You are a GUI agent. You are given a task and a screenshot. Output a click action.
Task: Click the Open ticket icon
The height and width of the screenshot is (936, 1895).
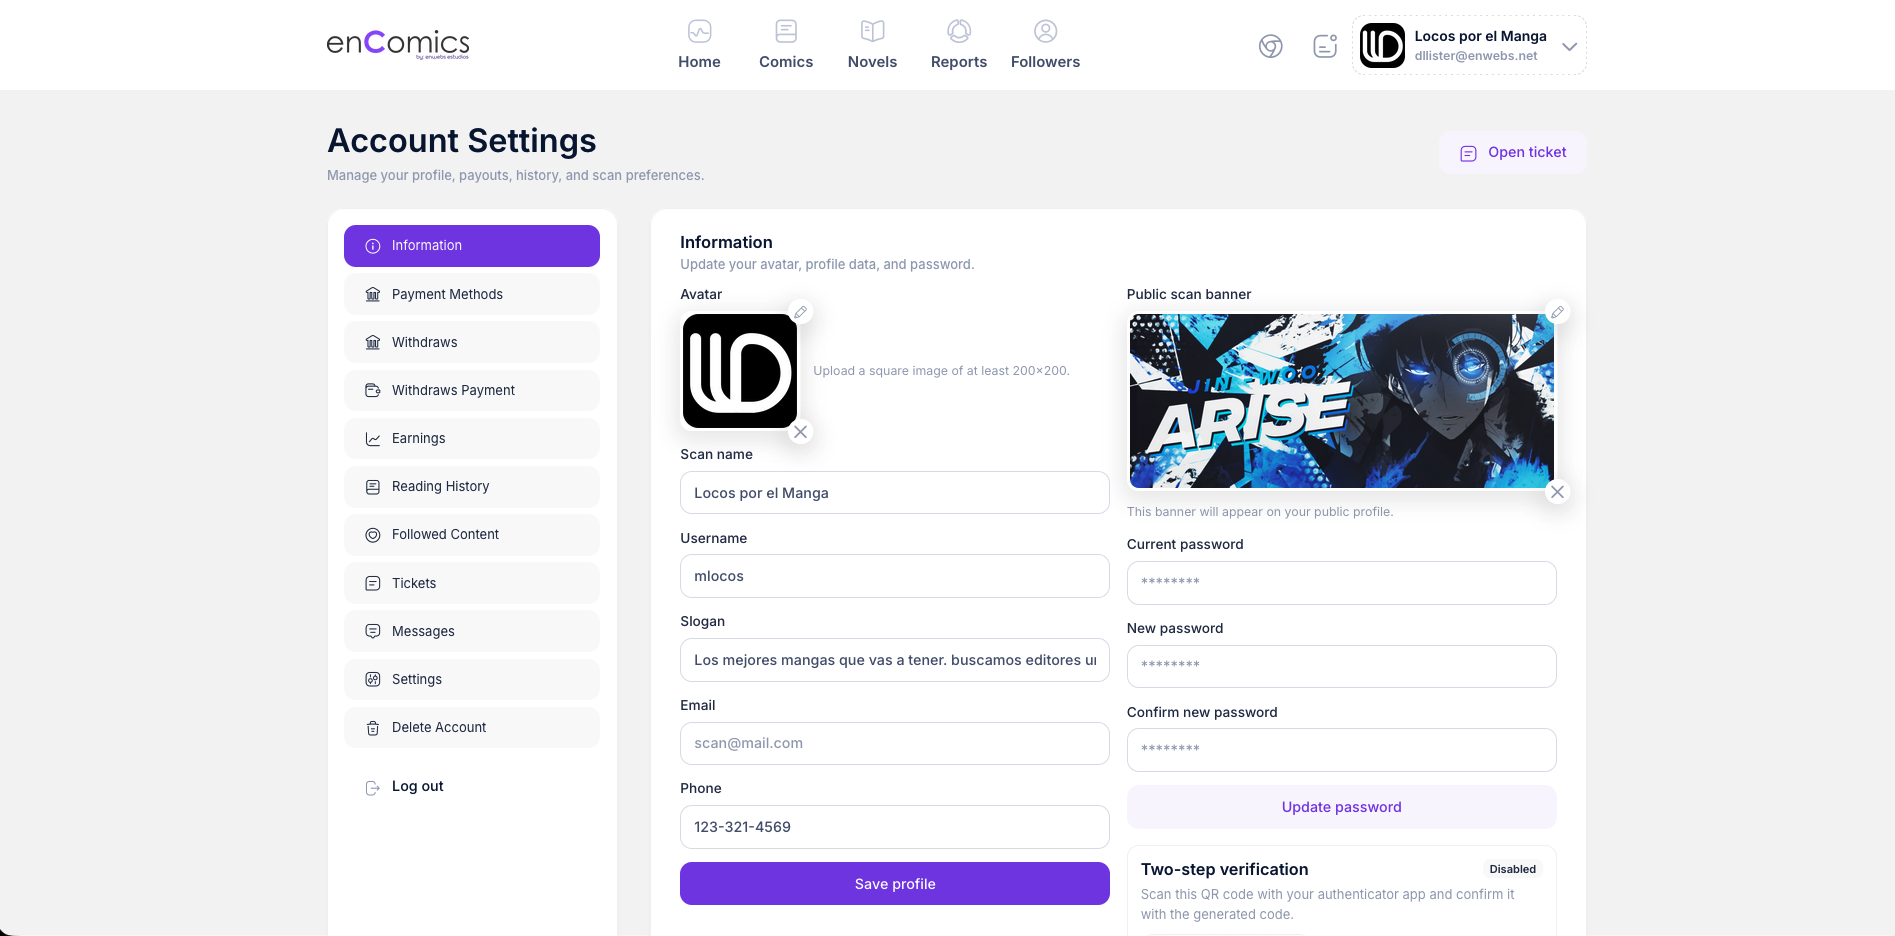1468,153
